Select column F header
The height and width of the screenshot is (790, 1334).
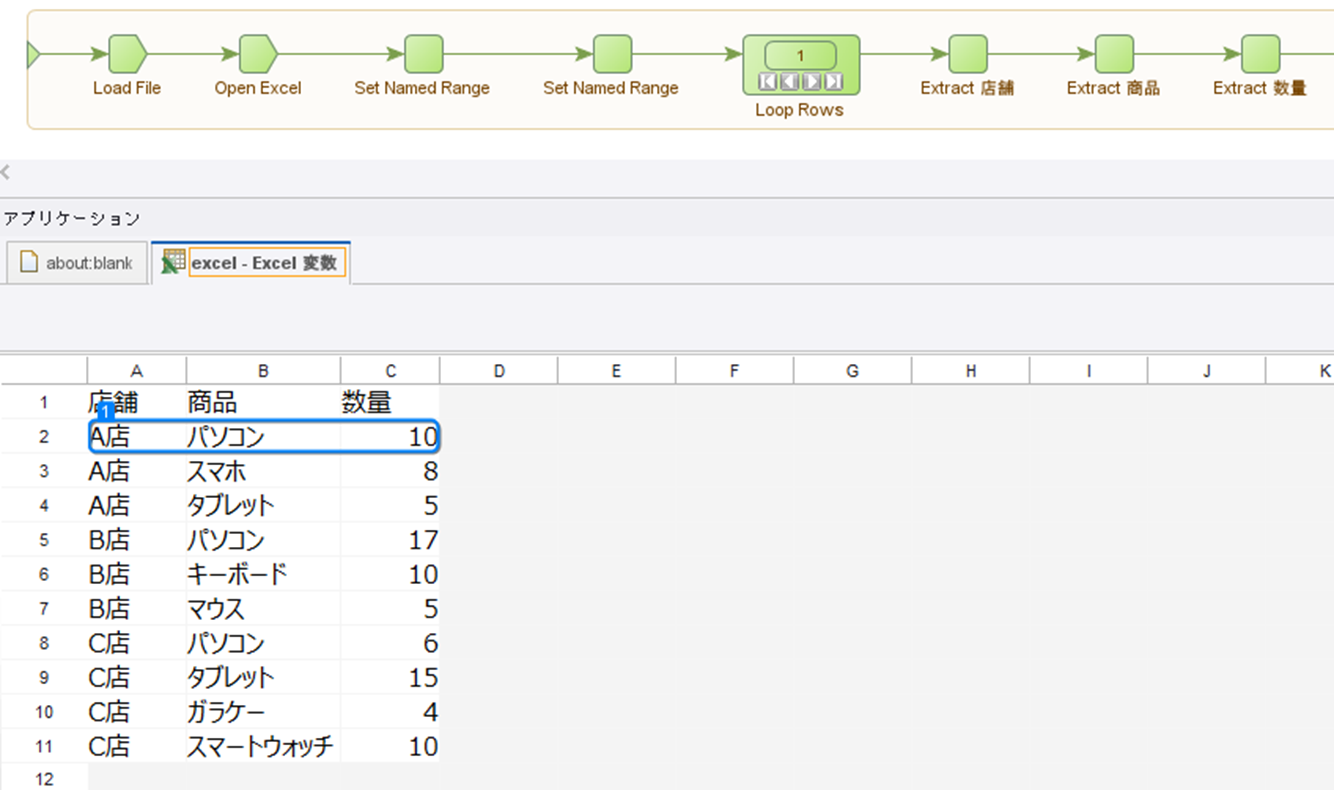(x=734, y=371)
